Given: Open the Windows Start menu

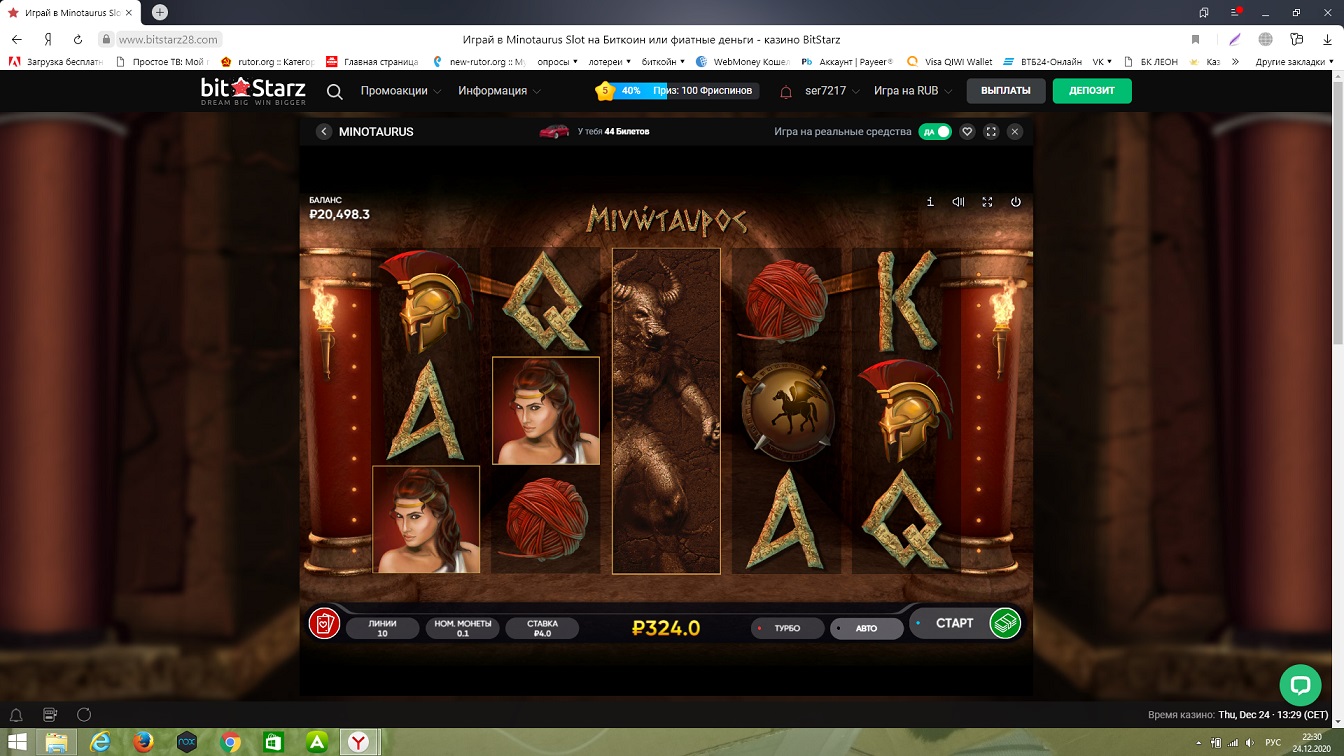Looking at the screenshot, I should [17, 742].
